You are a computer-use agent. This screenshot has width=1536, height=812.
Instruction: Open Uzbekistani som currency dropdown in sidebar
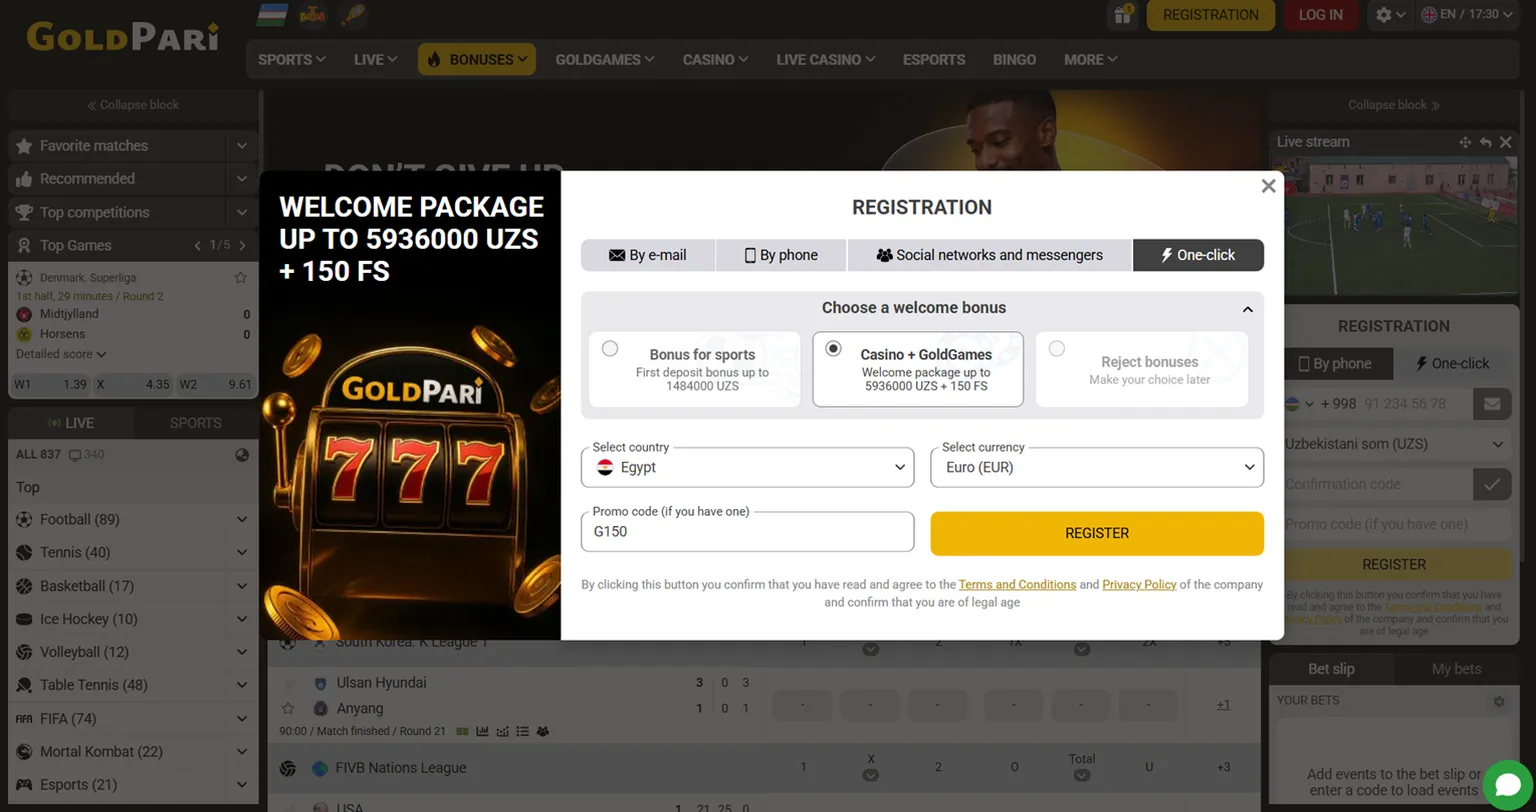coord(1396,444)
